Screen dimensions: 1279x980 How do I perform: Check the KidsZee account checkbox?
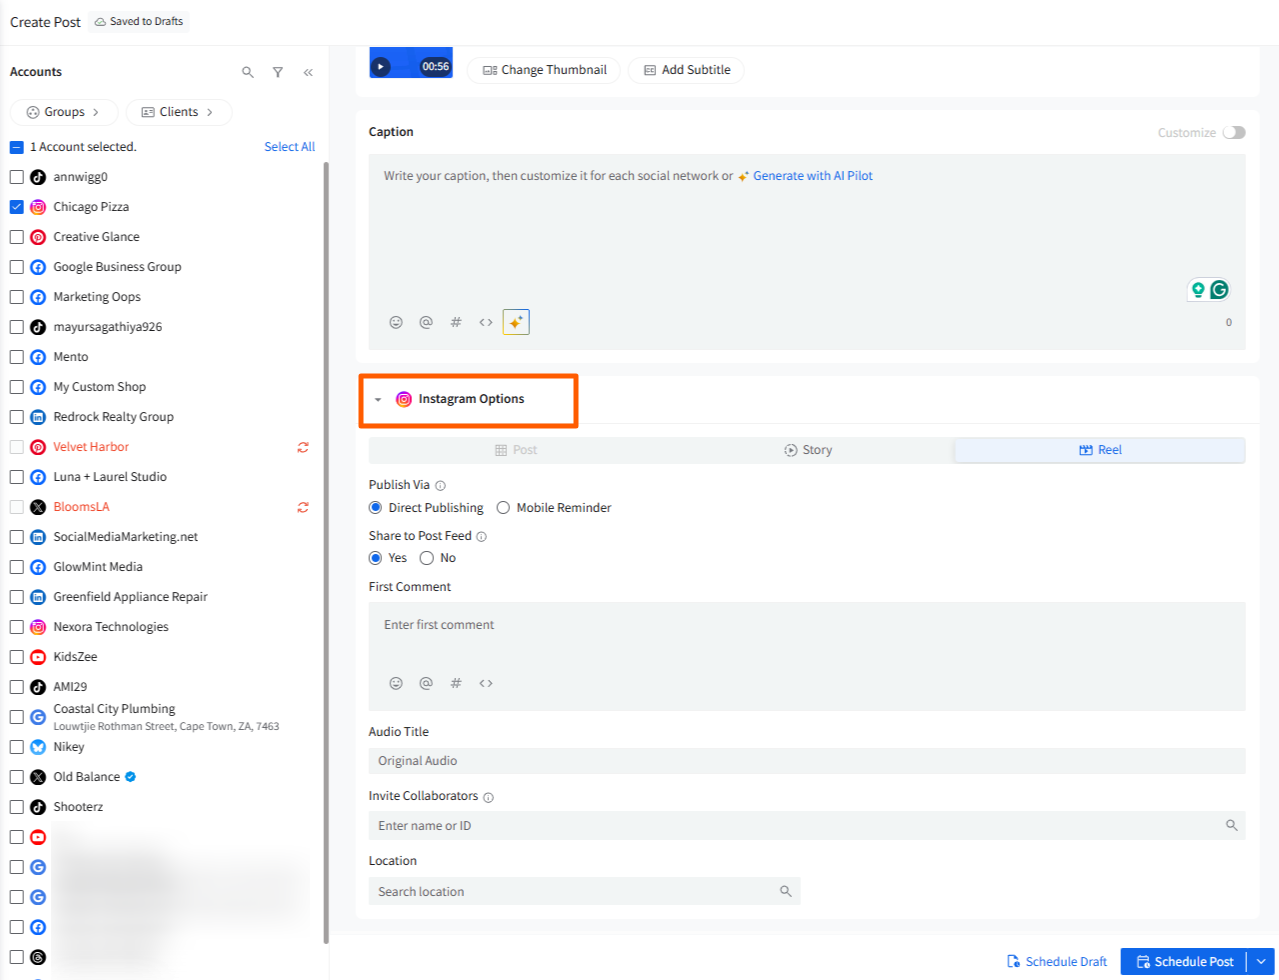click(x=17, y=657)
